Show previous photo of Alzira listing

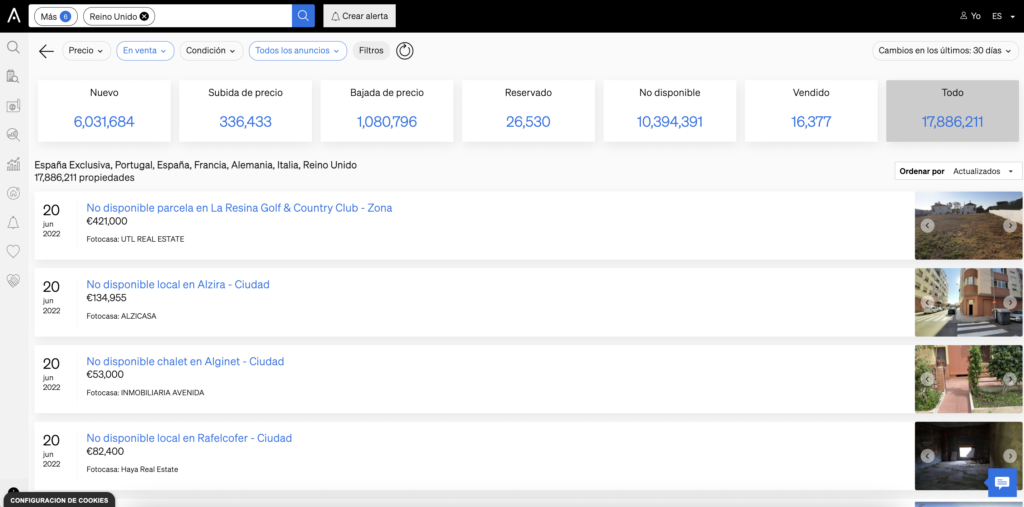(927, 303)
